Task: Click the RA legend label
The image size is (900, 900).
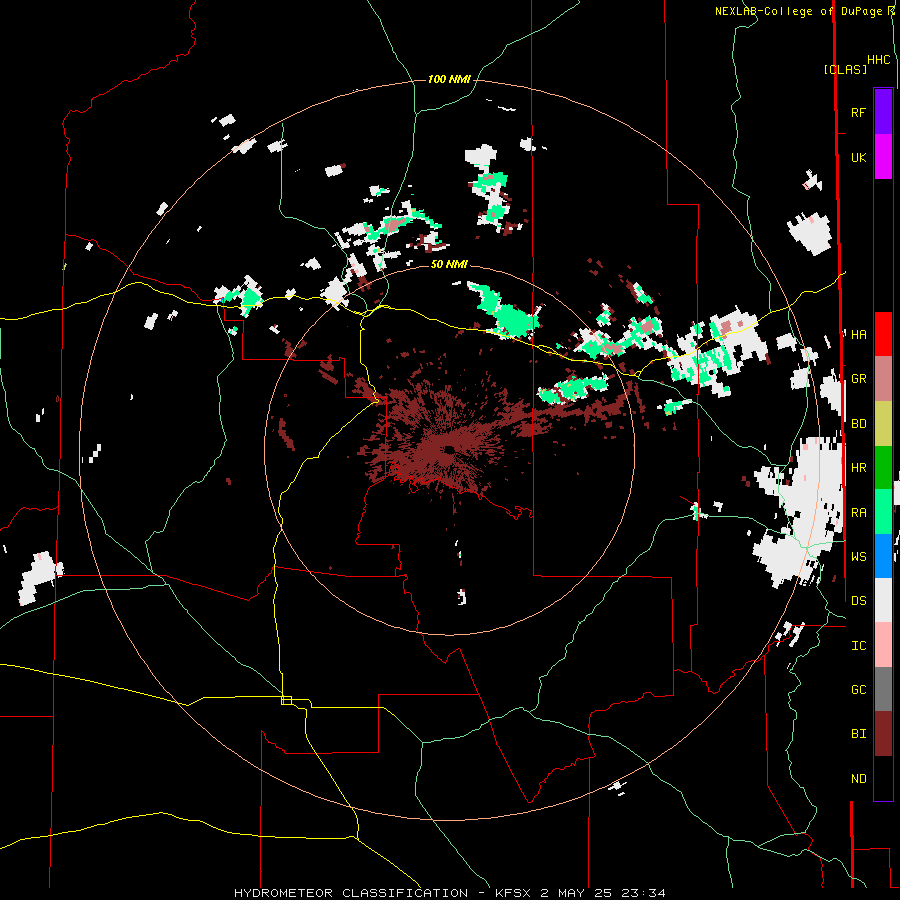Action: 858,512
